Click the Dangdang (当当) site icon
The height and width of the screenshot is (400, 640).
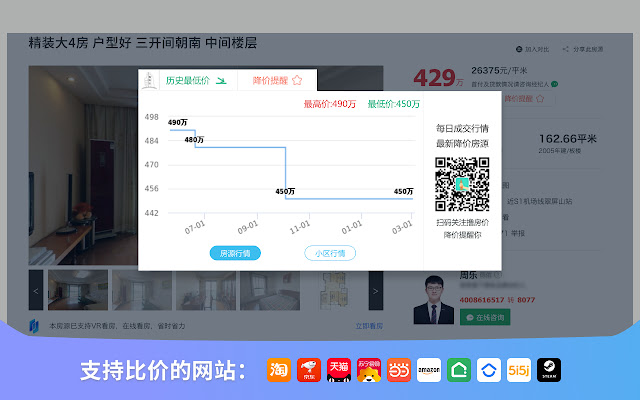coord(399,370)
